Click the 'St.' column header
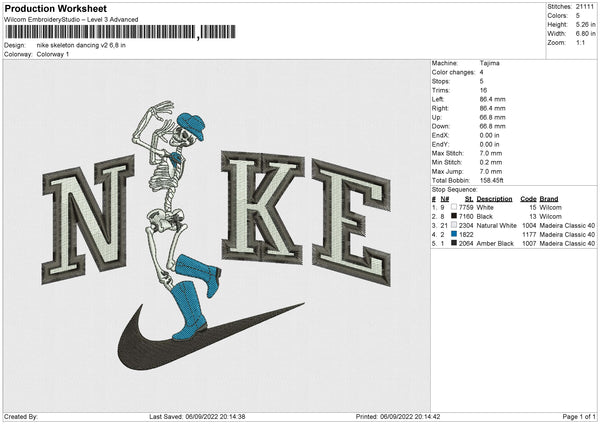The width and height of the screenshot is (600, 424). [469, 199]
